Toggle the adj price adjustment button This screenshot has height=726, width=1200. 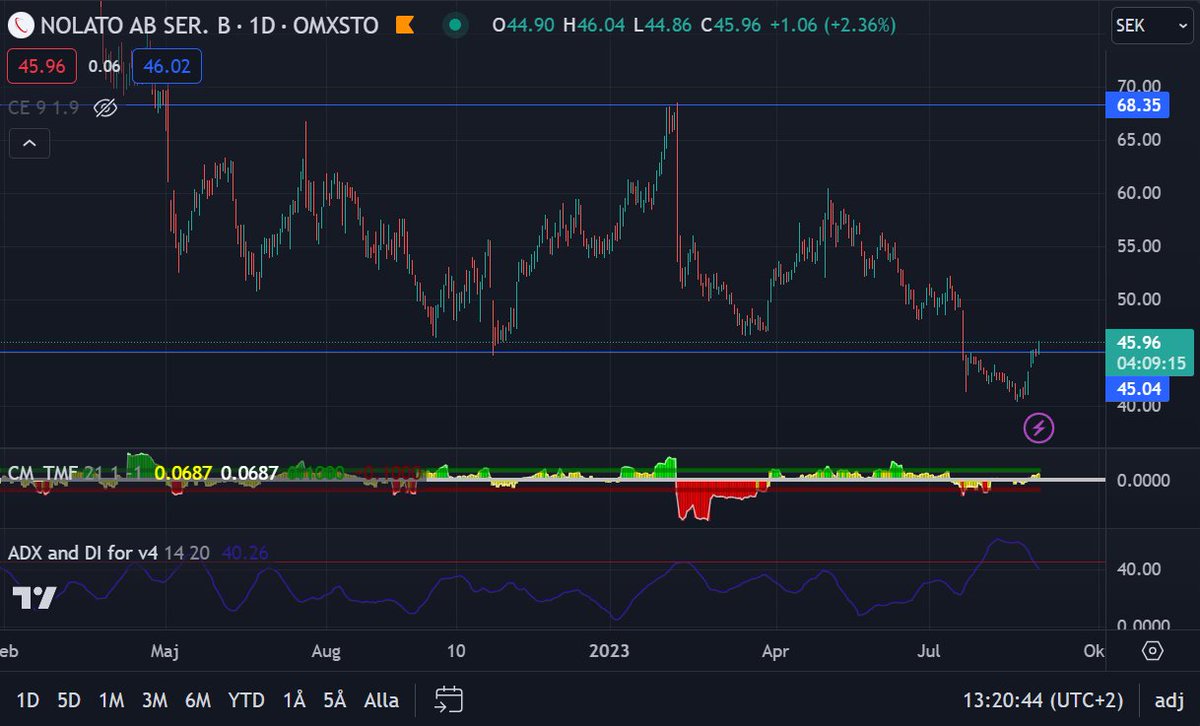point(1167,700)
